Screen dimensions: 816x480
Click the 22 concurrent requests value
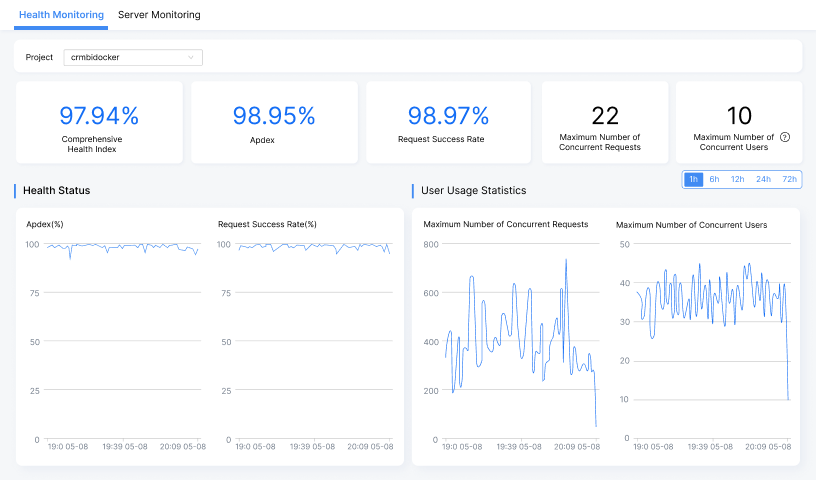(x=605, y=115)
